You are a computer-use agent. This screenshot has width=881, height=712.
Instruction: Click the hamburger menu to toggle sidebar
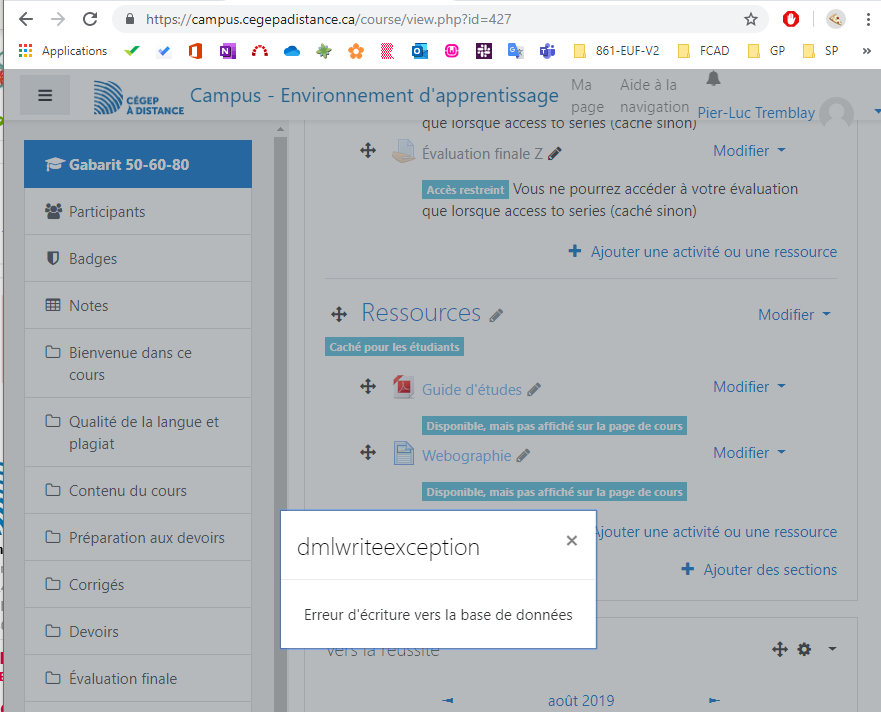click(45, 95)
